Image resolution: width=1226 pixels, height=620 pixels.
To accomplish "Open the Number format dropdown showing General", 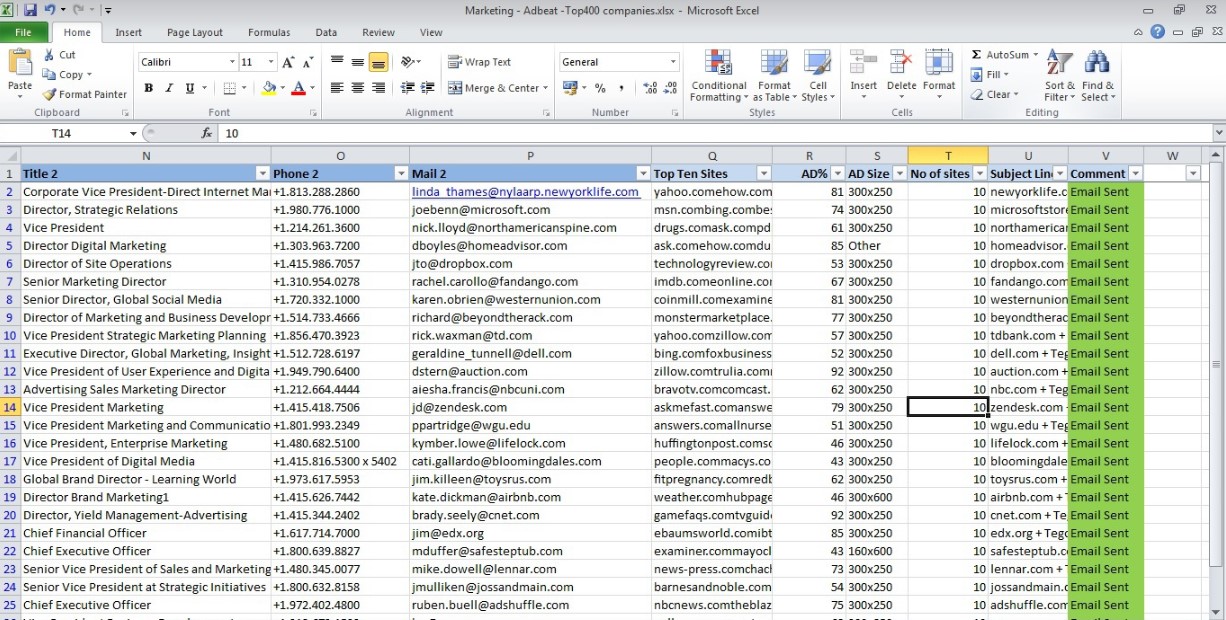I will tap(674, 61).
